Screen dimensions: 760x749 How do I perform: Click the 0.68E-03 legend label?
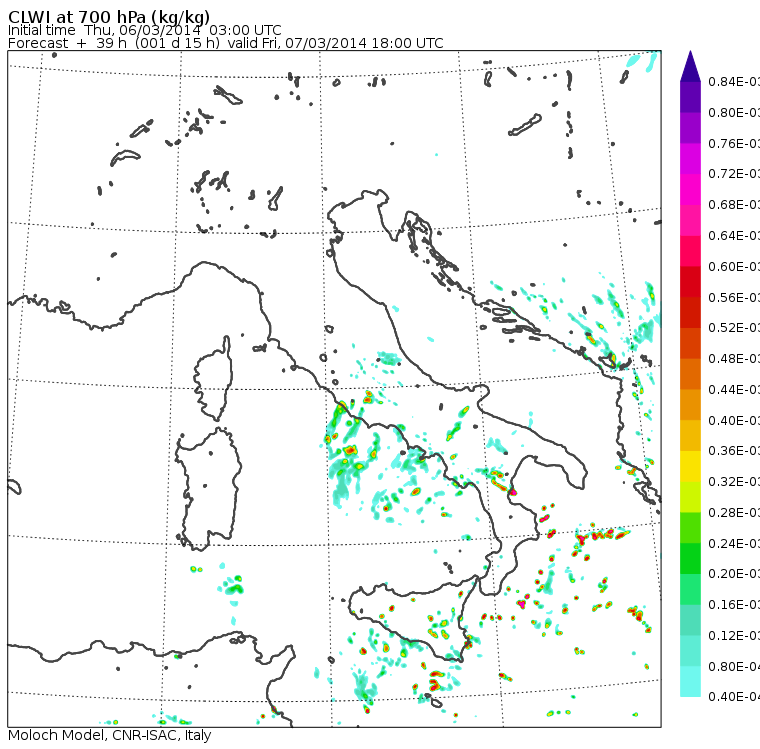[734, 205]
